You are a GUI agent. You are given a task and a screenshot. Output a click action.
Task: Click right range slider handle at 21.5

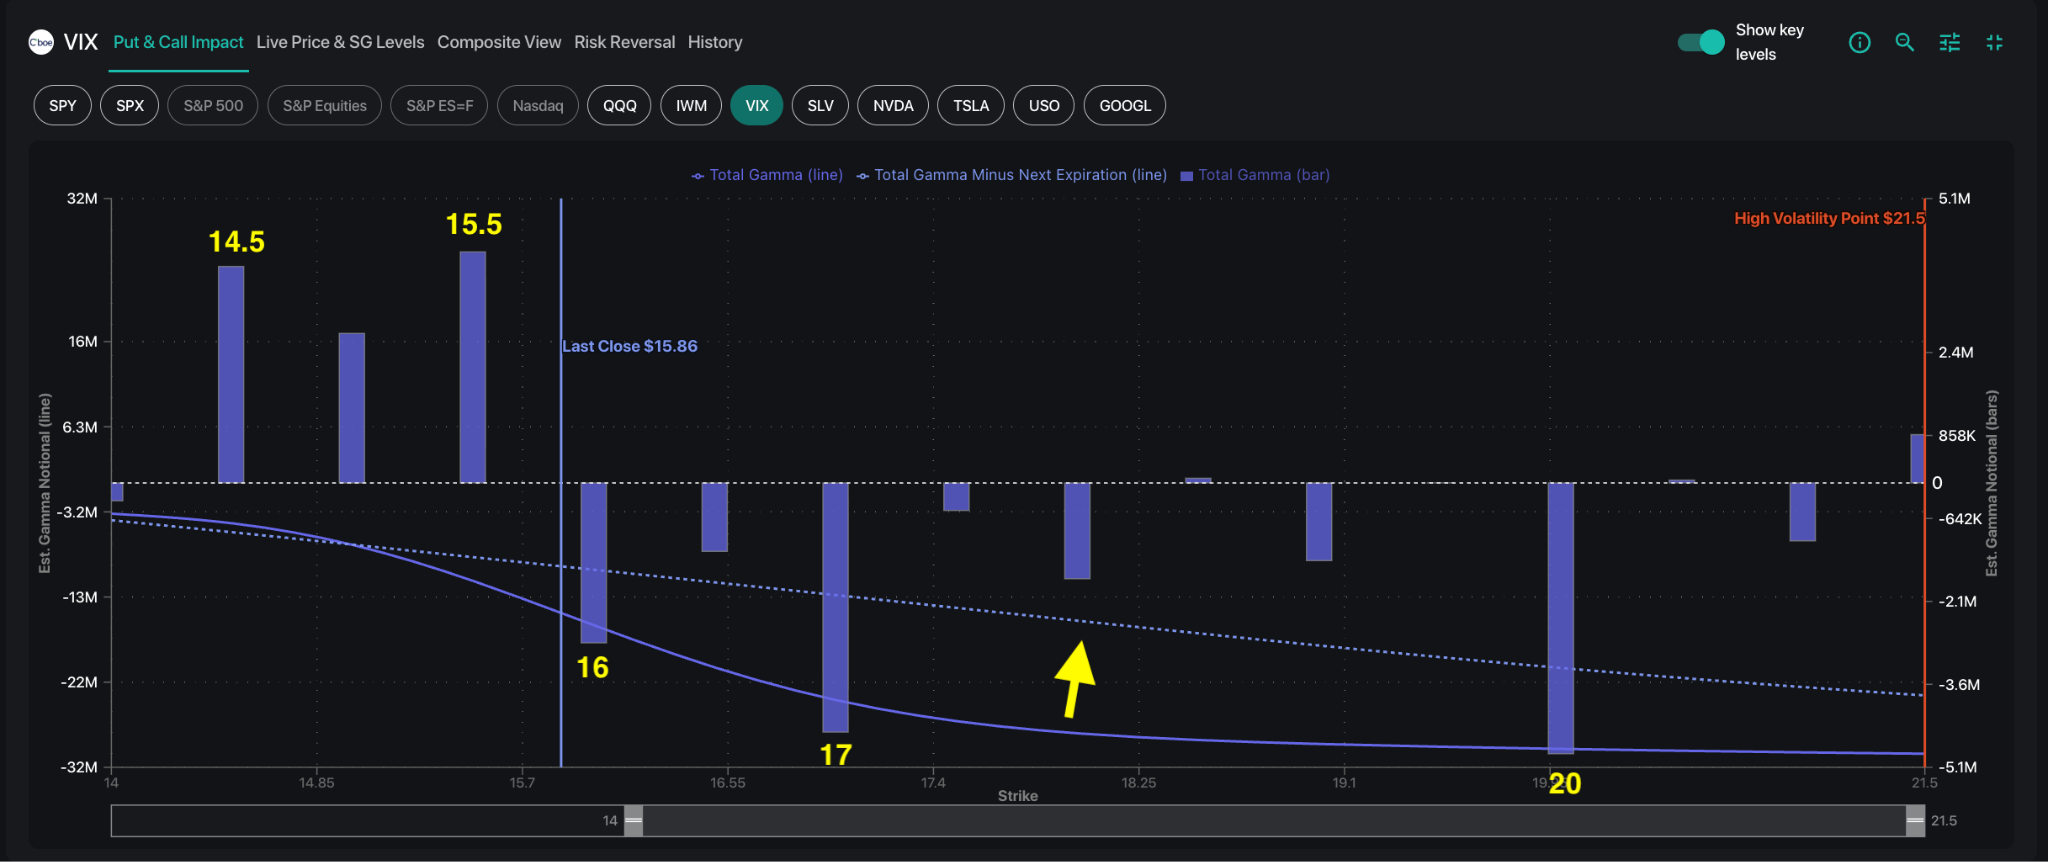(x=1915, y=821)
